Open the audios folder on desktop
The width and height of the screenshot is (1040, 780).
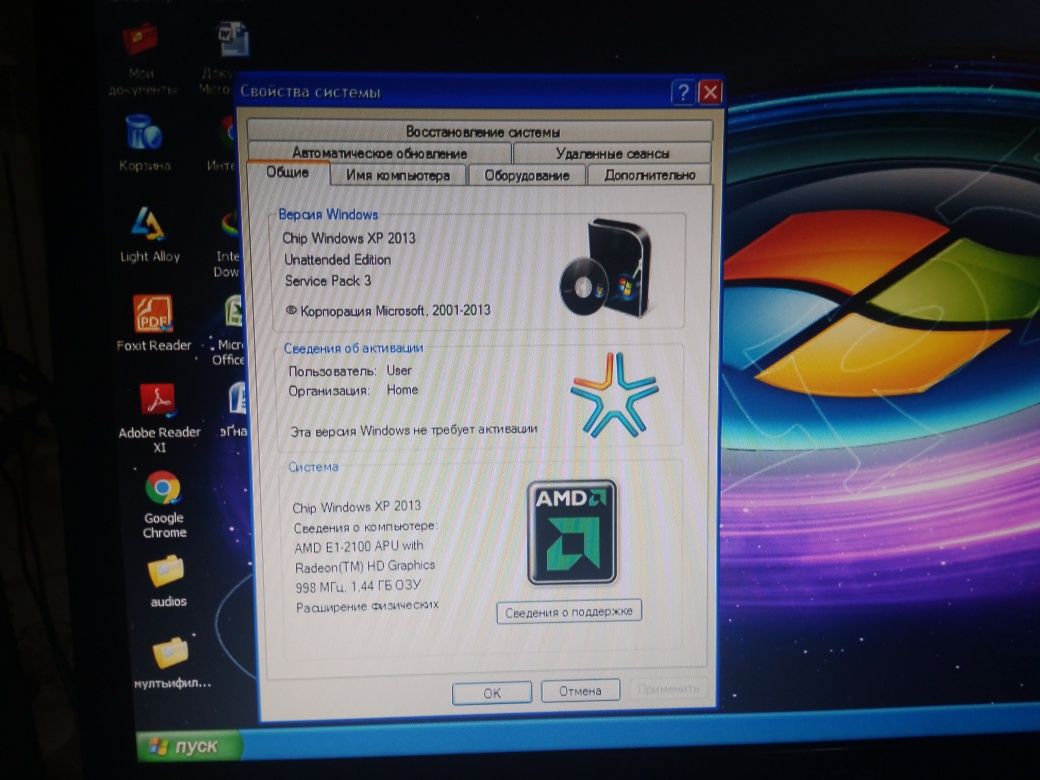coord(167,582)
